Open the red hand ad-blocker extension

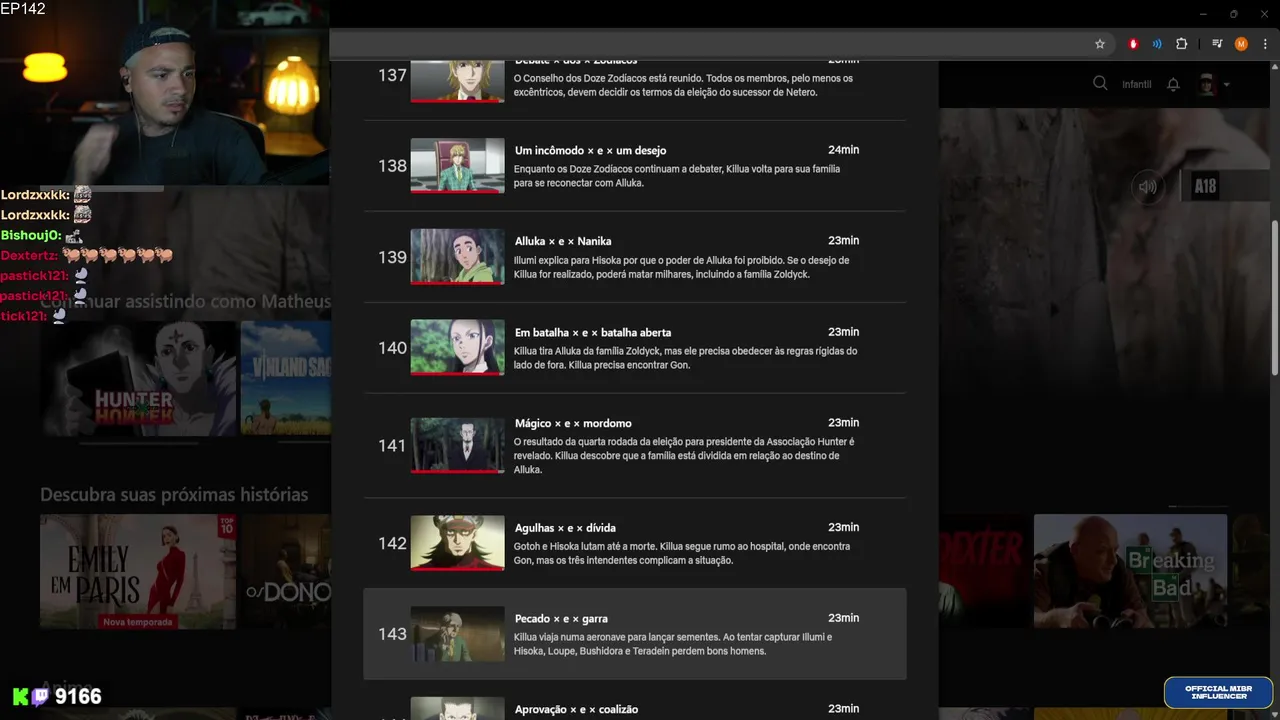pyautogui.click(x=1133, y=44)
